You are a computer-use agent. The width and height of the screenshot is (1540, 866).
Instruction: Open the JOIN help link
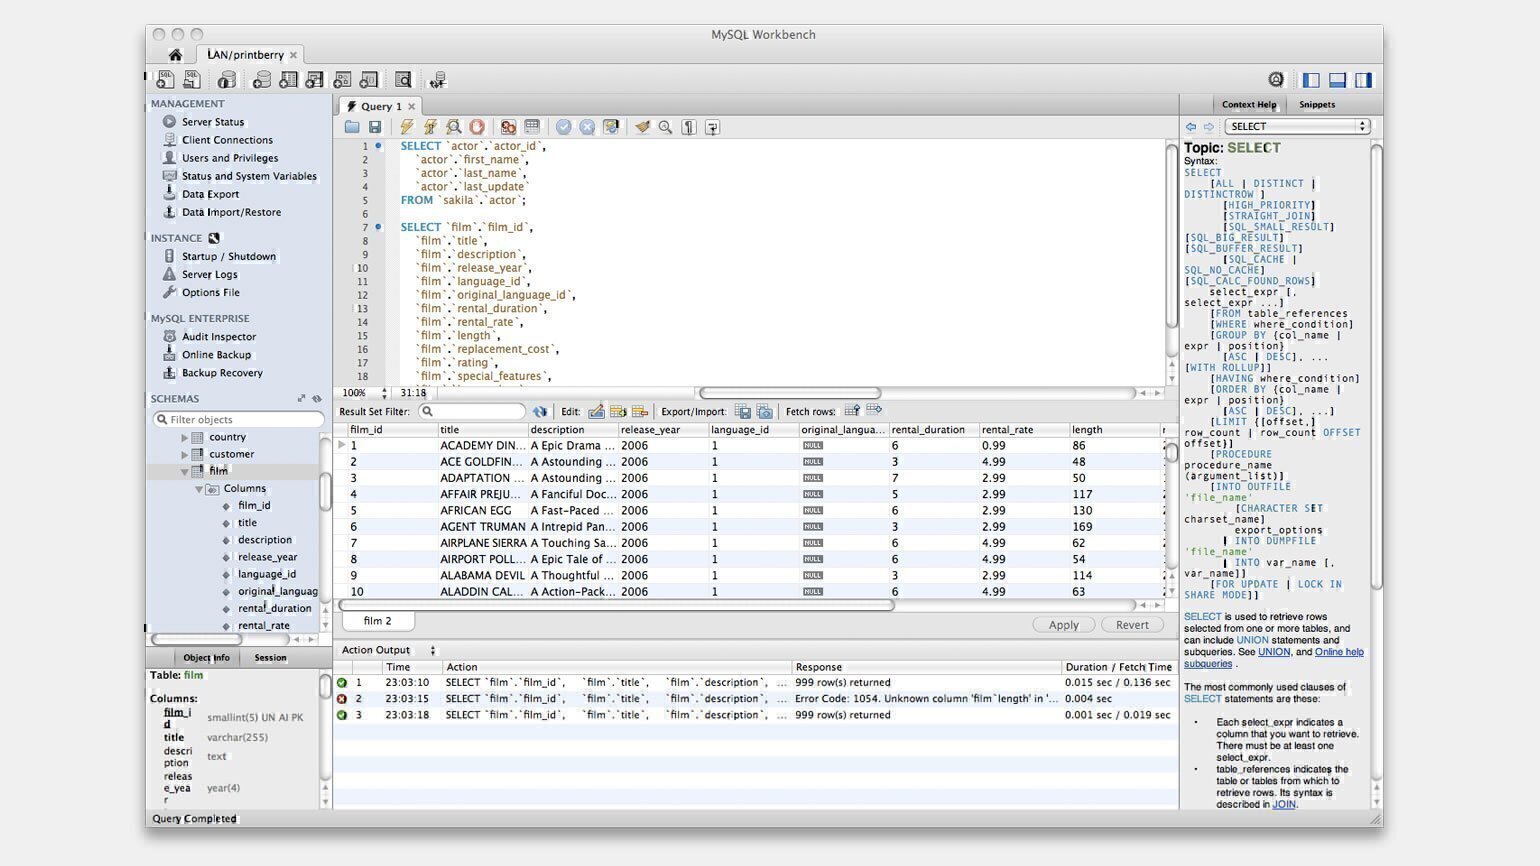1283,804
